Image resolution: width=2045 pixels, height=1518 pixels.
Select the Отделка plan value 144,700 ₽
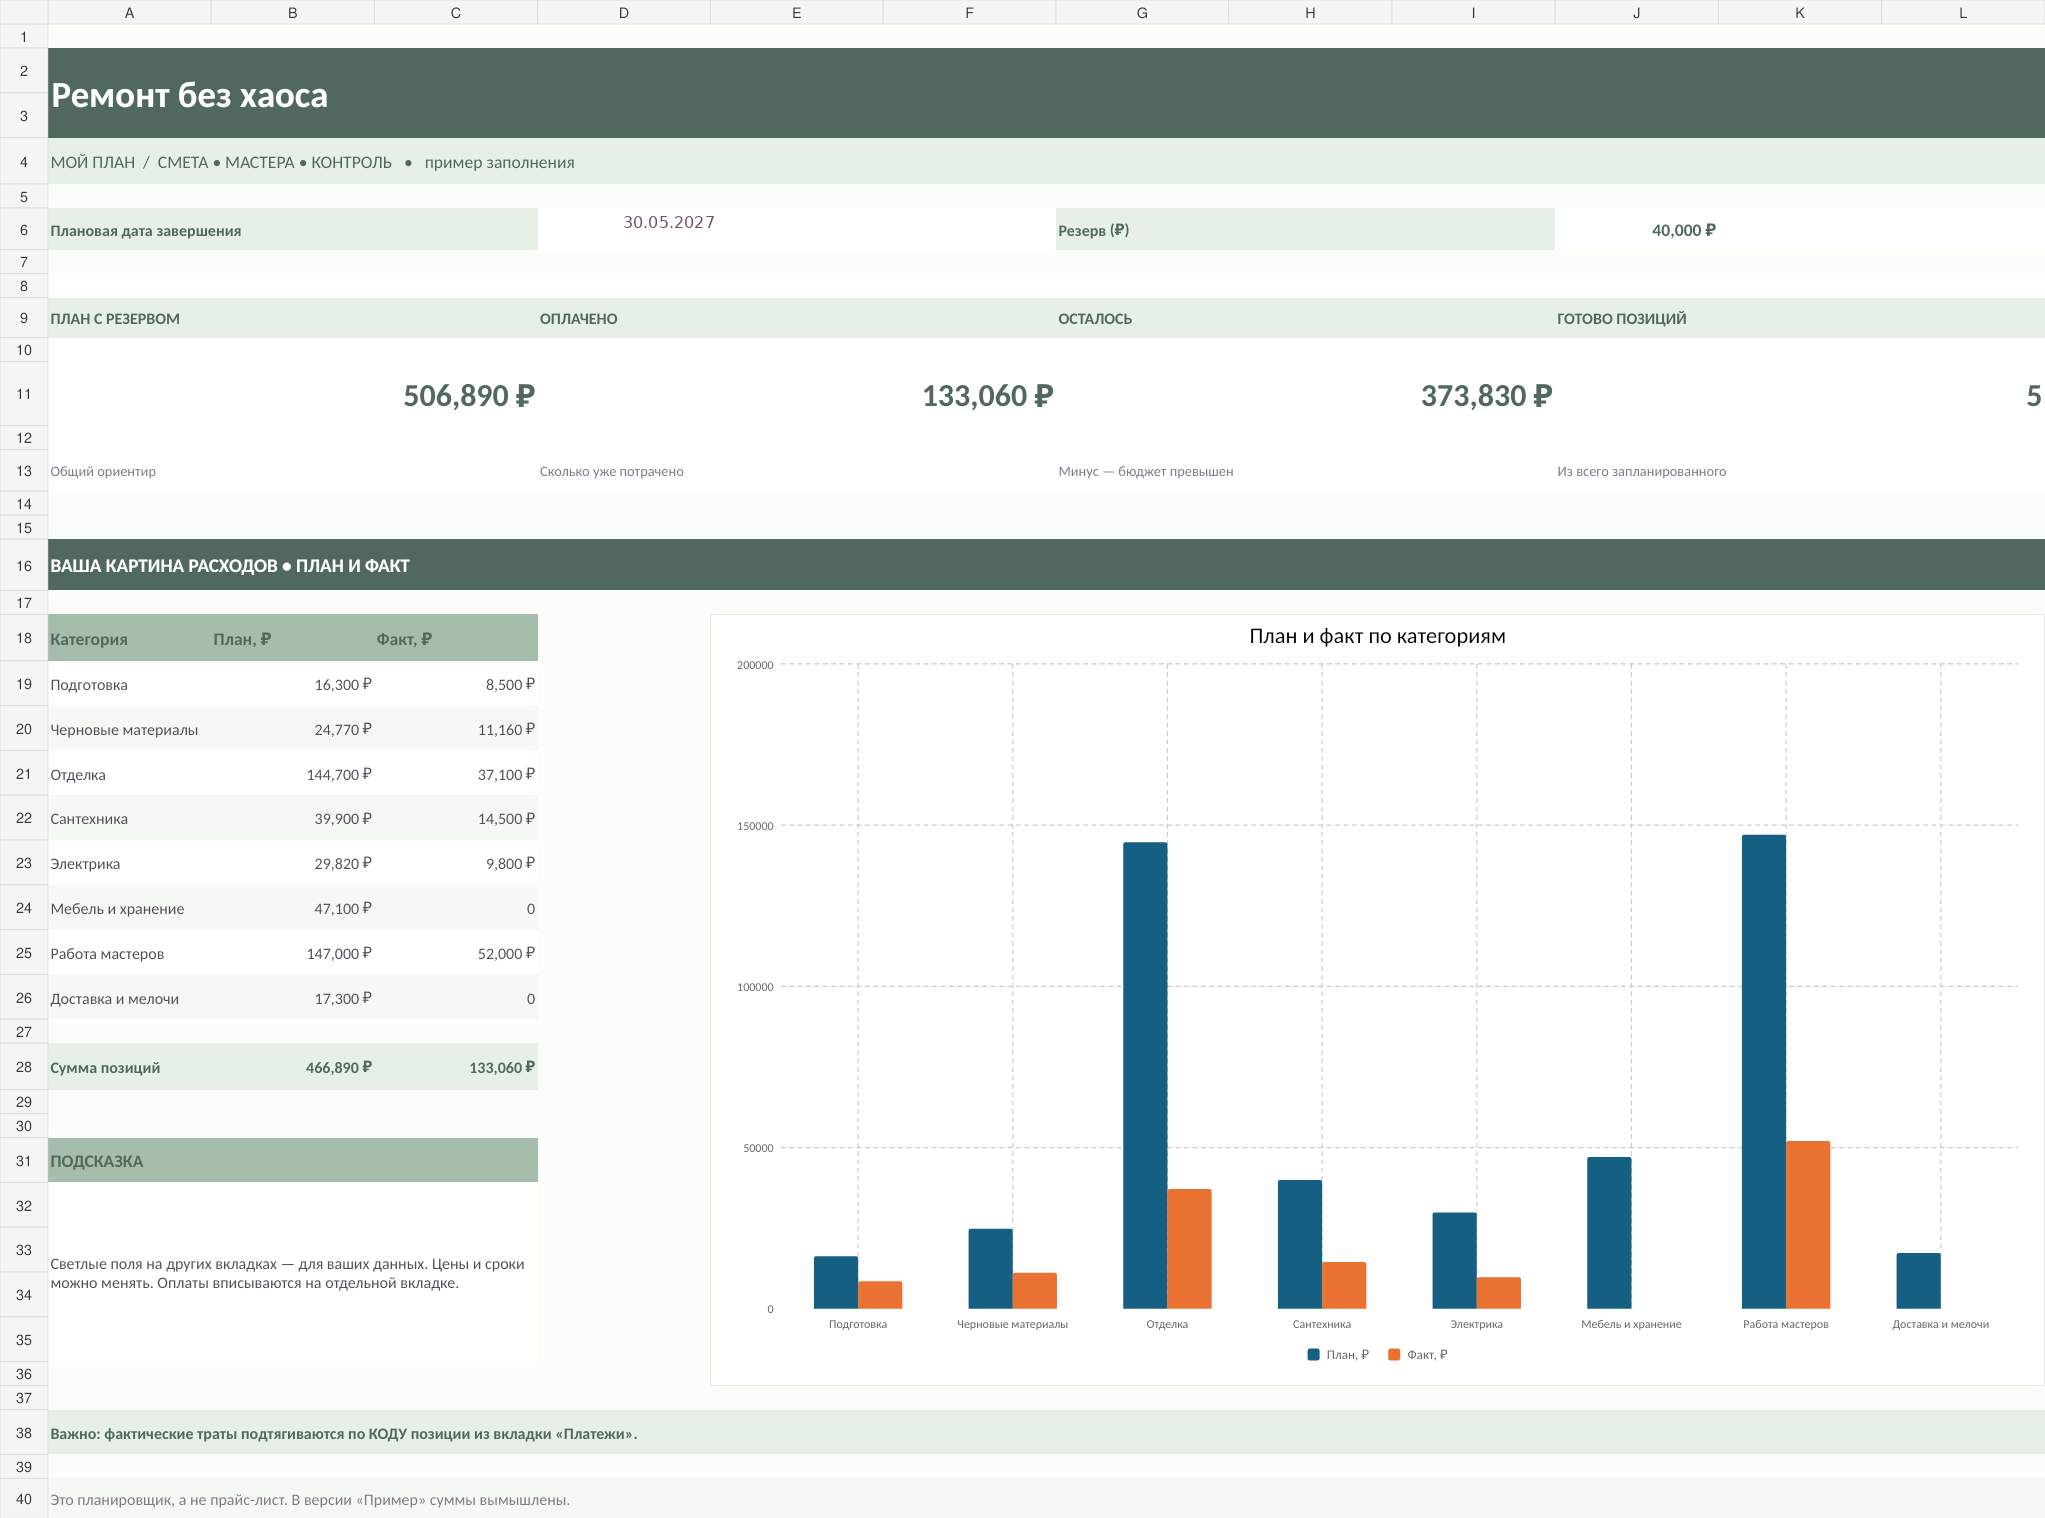coord(339,774)
